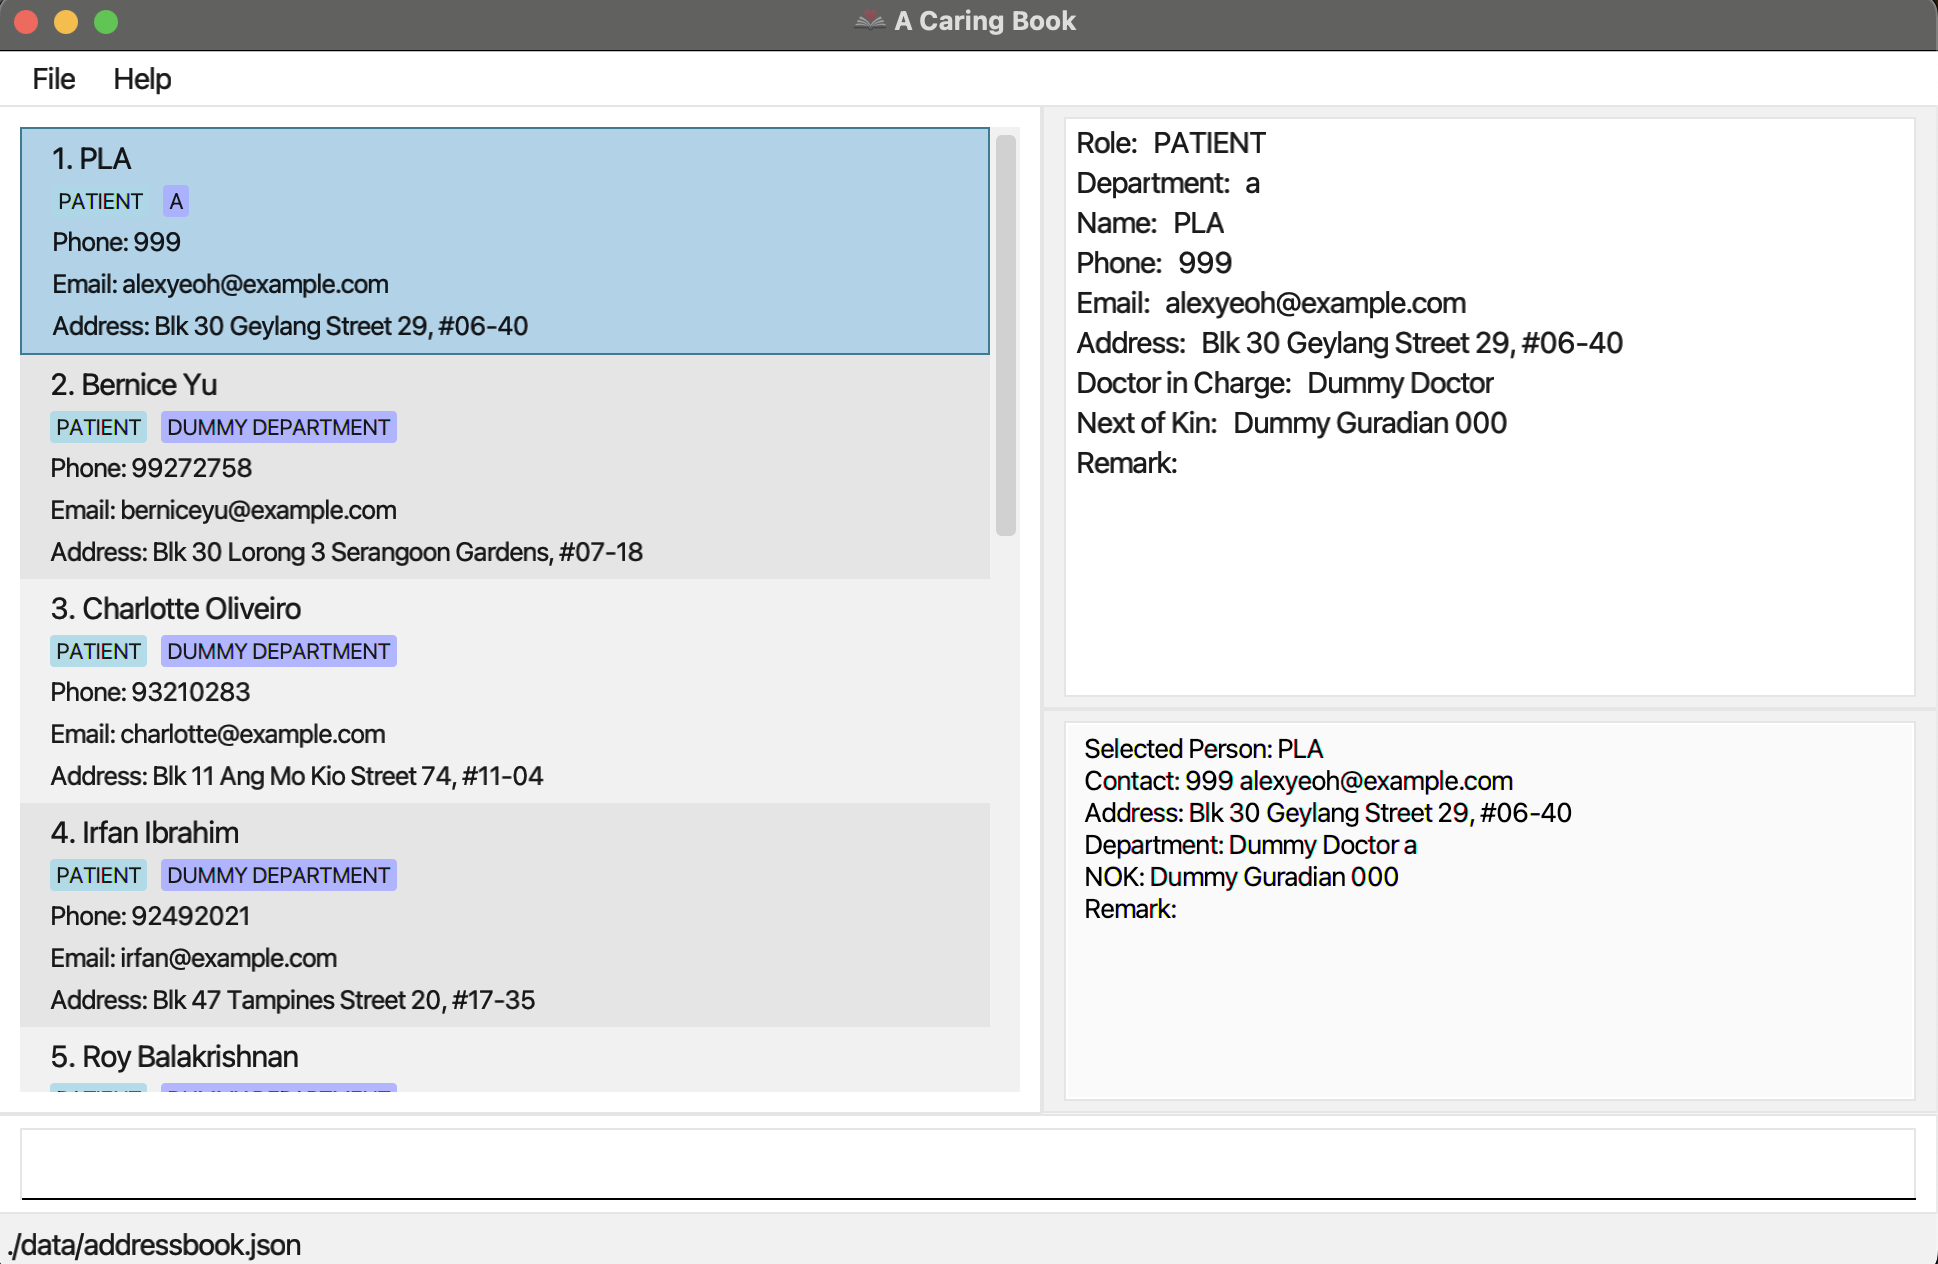Click the A department tag on PLA
The image size is (1938, 1264).
click(x=176, y=201)
